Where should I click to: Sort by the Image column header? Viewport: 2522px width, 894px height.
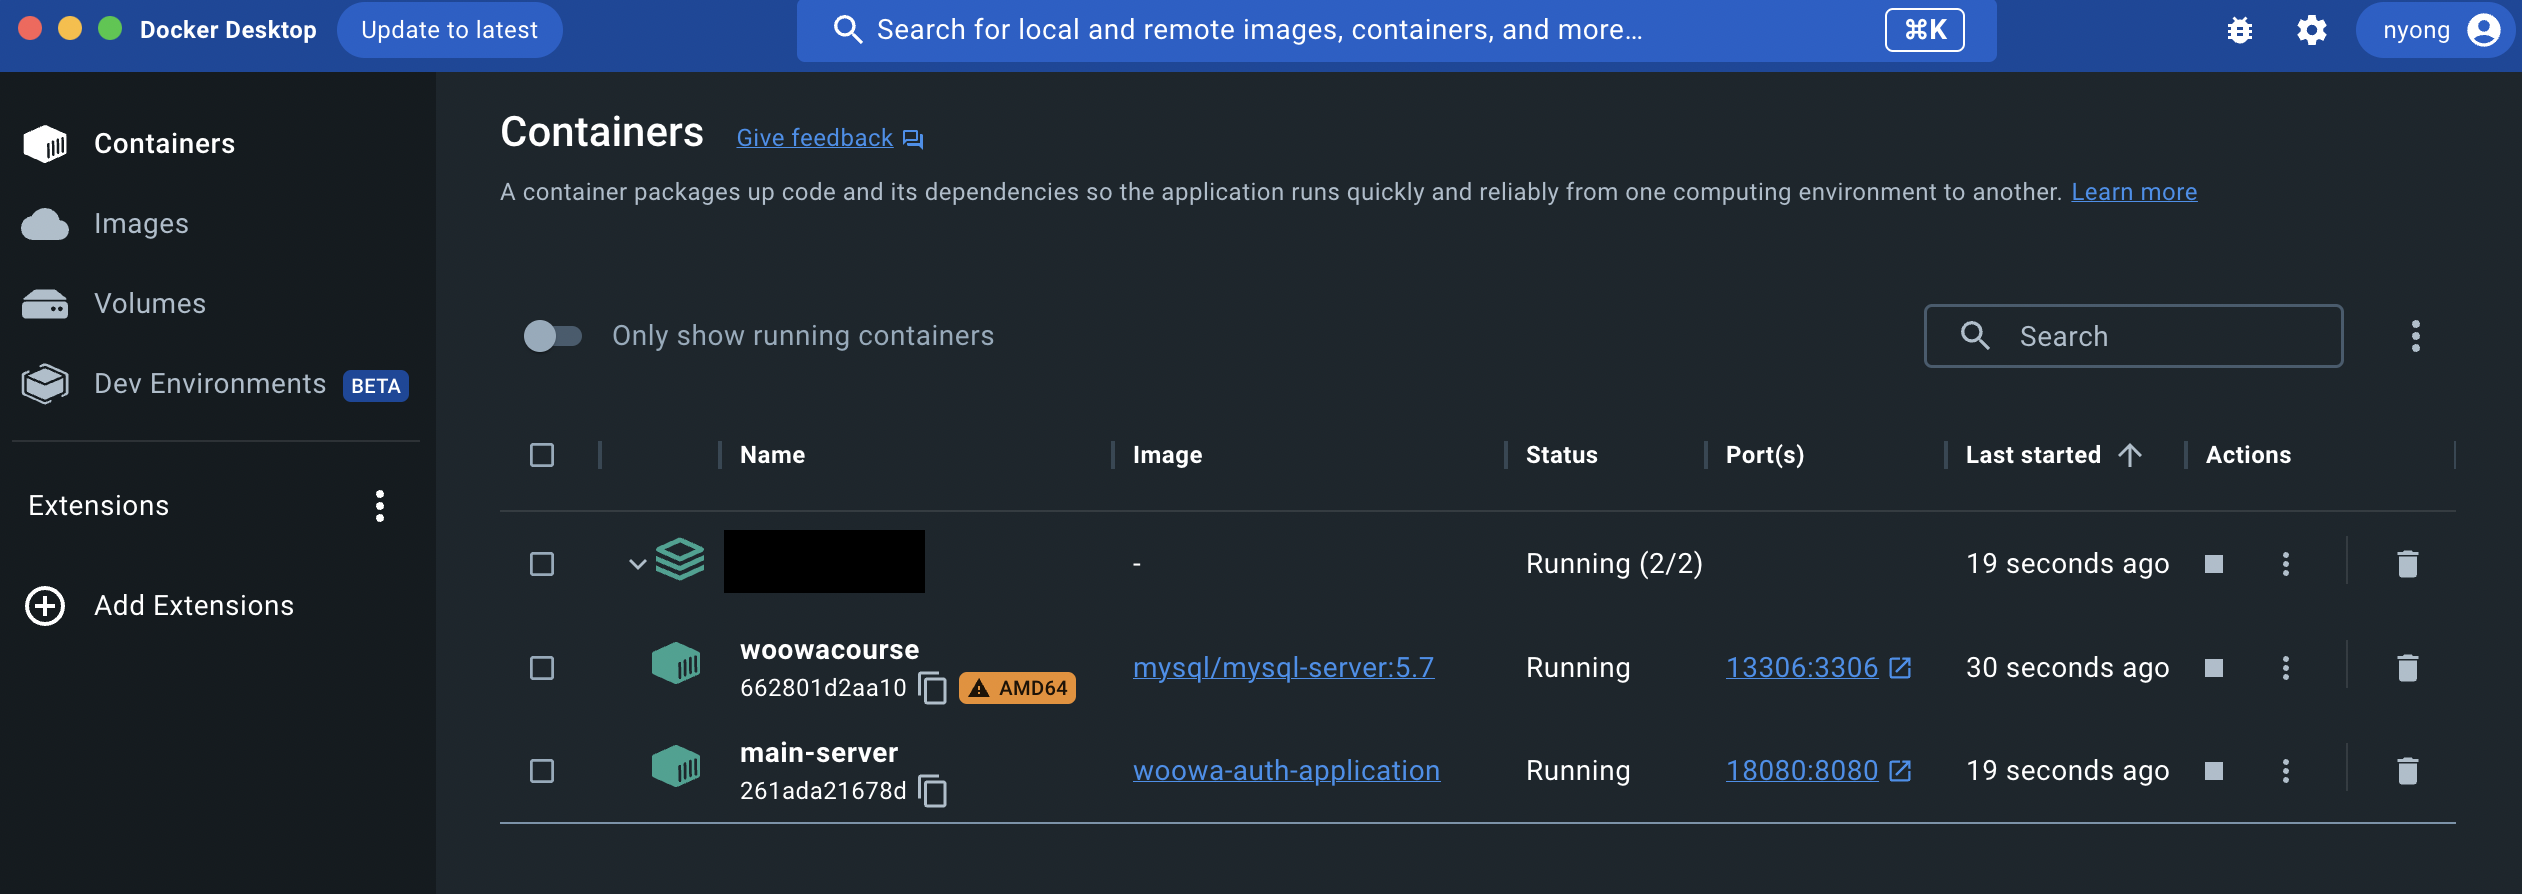pyautogui.click(x=1167, y=455)
